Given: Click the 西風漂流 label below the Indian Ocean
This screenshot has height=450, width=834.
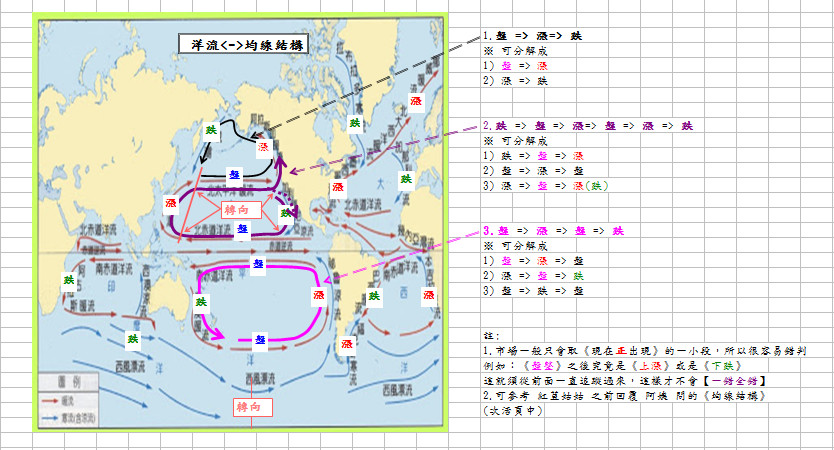Looking at the screenshot, I should (x=130, y=366).
